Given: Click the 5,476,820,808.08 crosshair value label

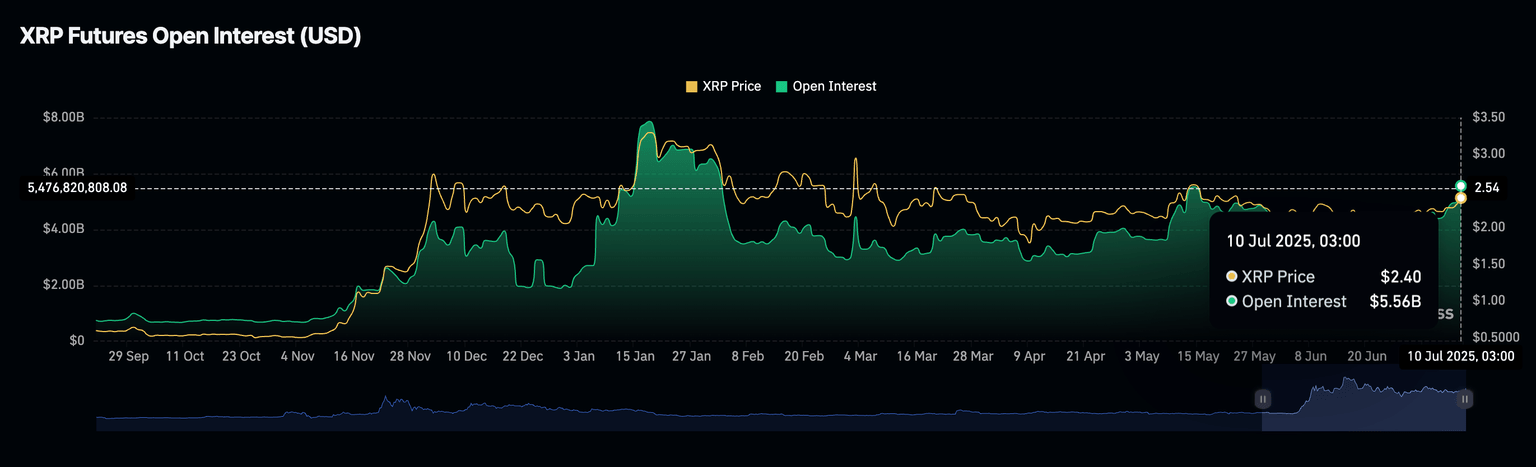Looking at the screenshot, I should (x=77, y=188).
